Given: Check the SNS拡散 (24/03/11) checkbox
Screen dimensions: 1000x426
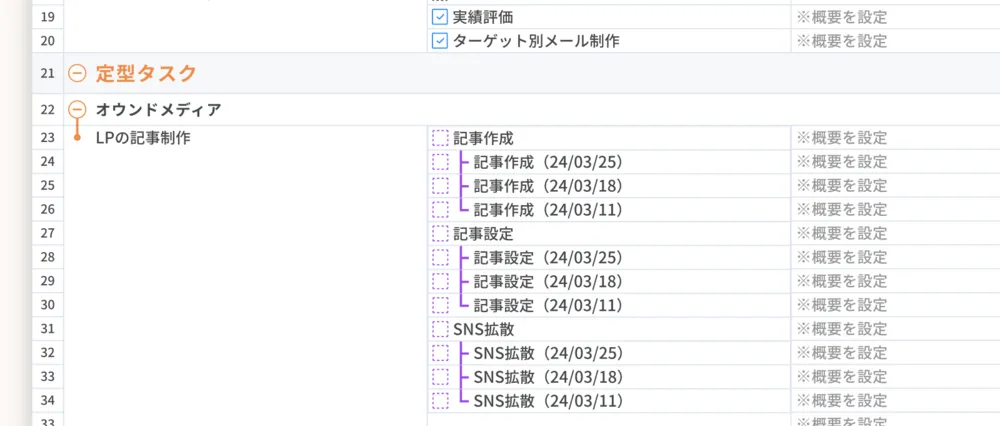Looking at the screenshot, I should pos(440,402).
